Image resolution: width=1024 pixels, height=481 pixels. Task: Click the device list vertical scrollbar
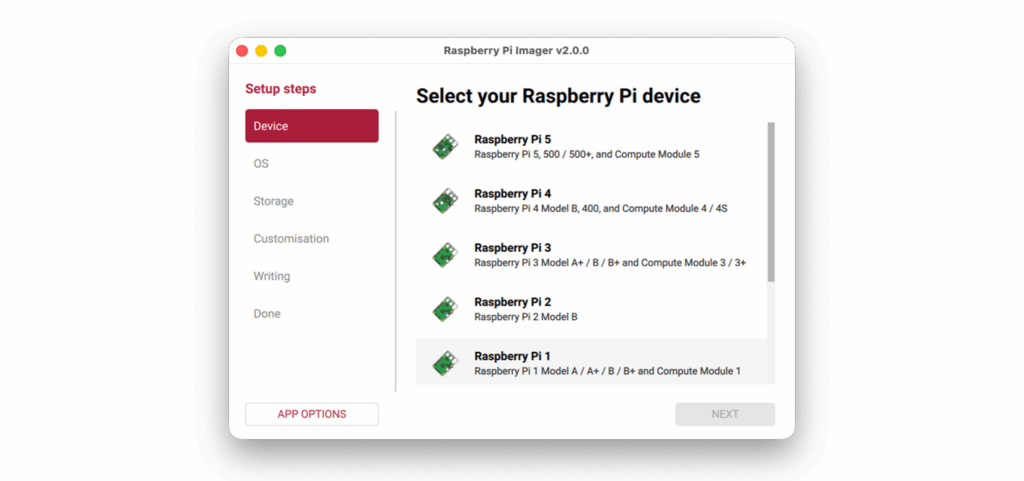coord(771,202)
